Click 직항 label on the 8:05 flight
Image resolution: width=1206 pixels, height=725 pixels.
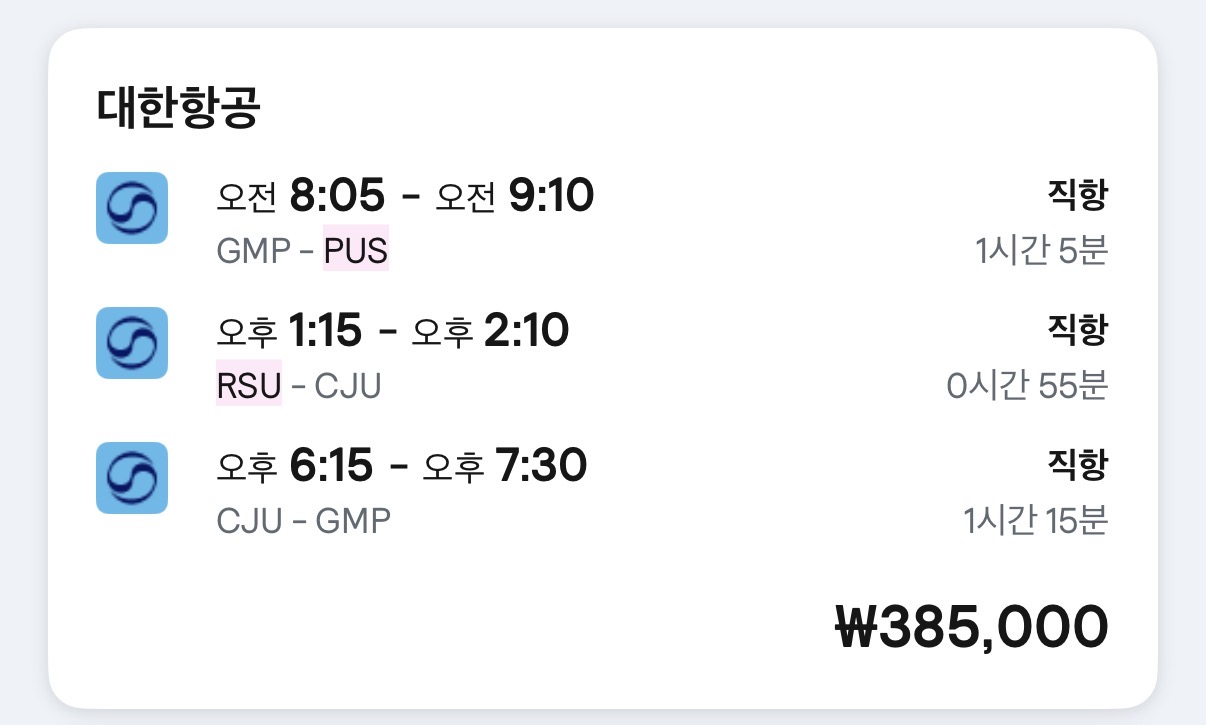pyautogui.click(x=1077, y=194)
